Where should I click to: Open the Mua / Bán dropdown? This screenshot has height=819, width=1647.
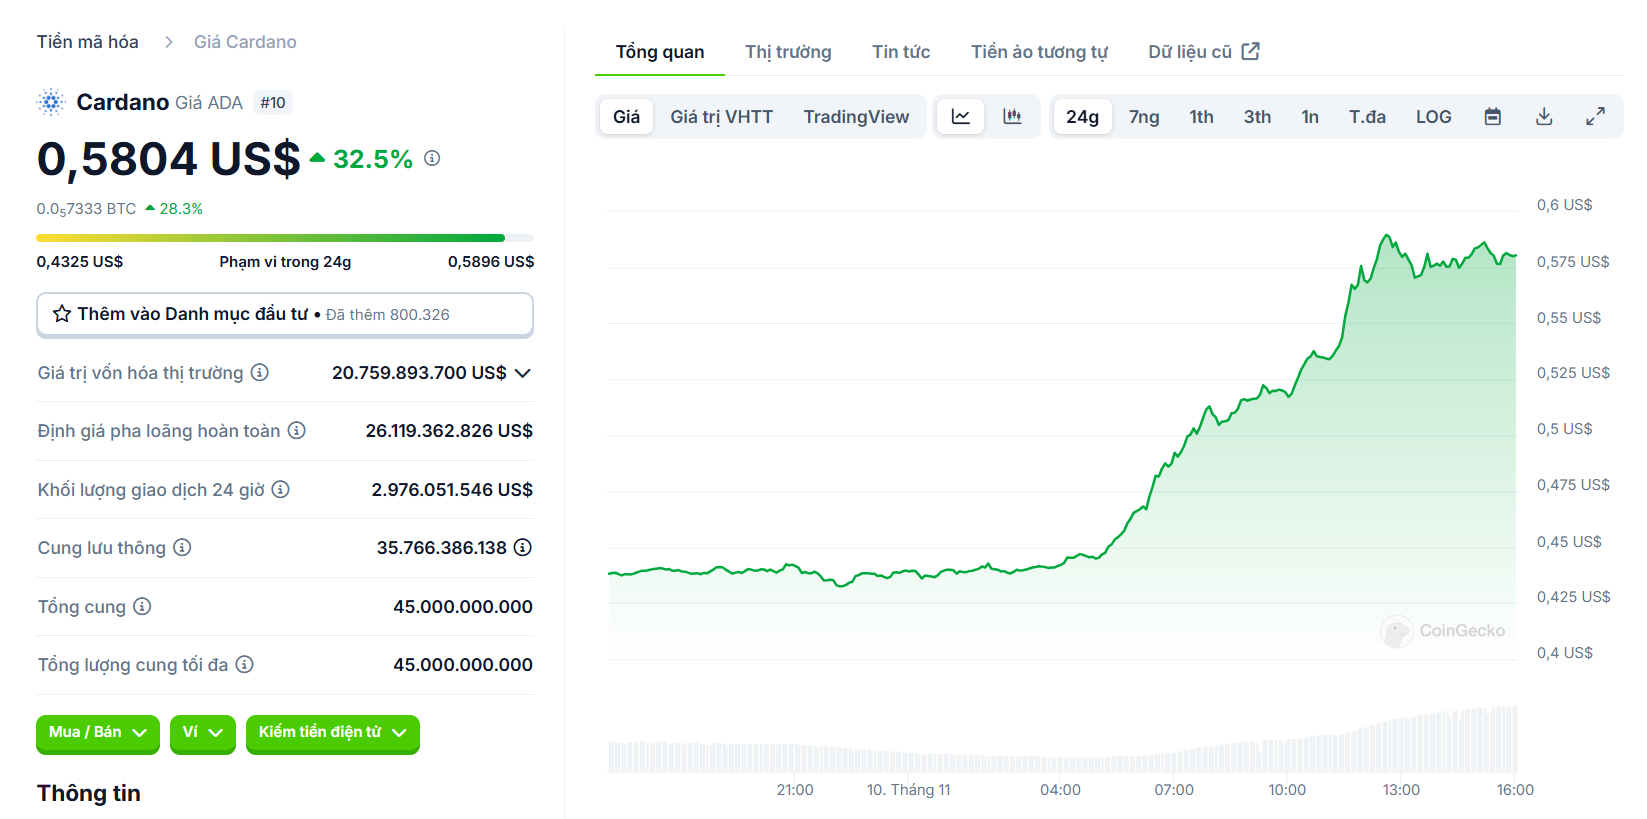[98, 733]
